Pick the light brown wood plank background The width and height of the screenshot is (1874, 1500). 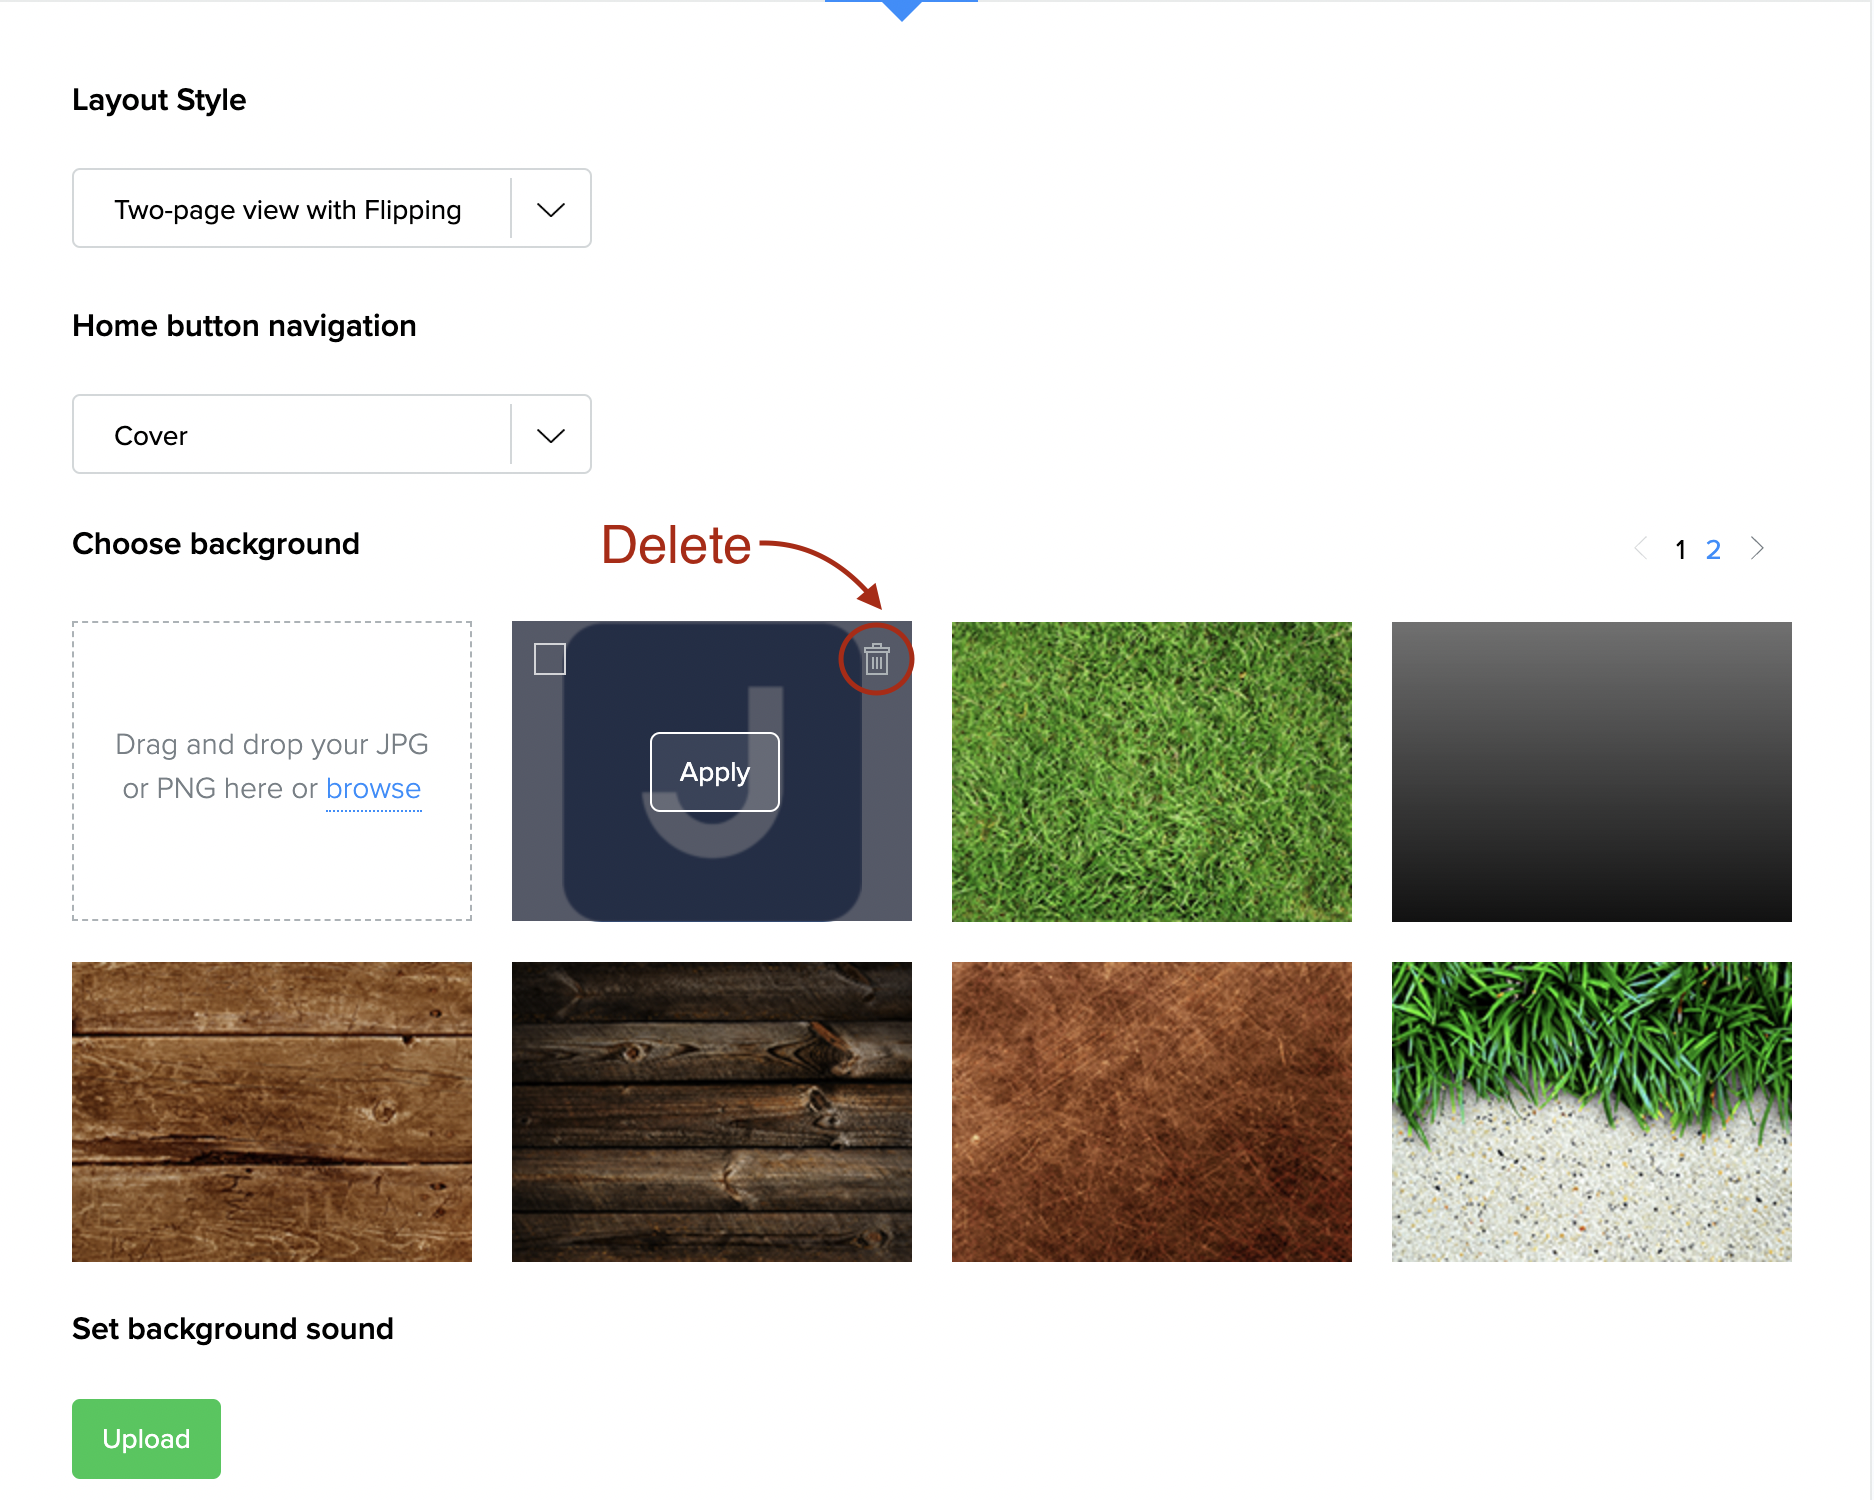271,1111
